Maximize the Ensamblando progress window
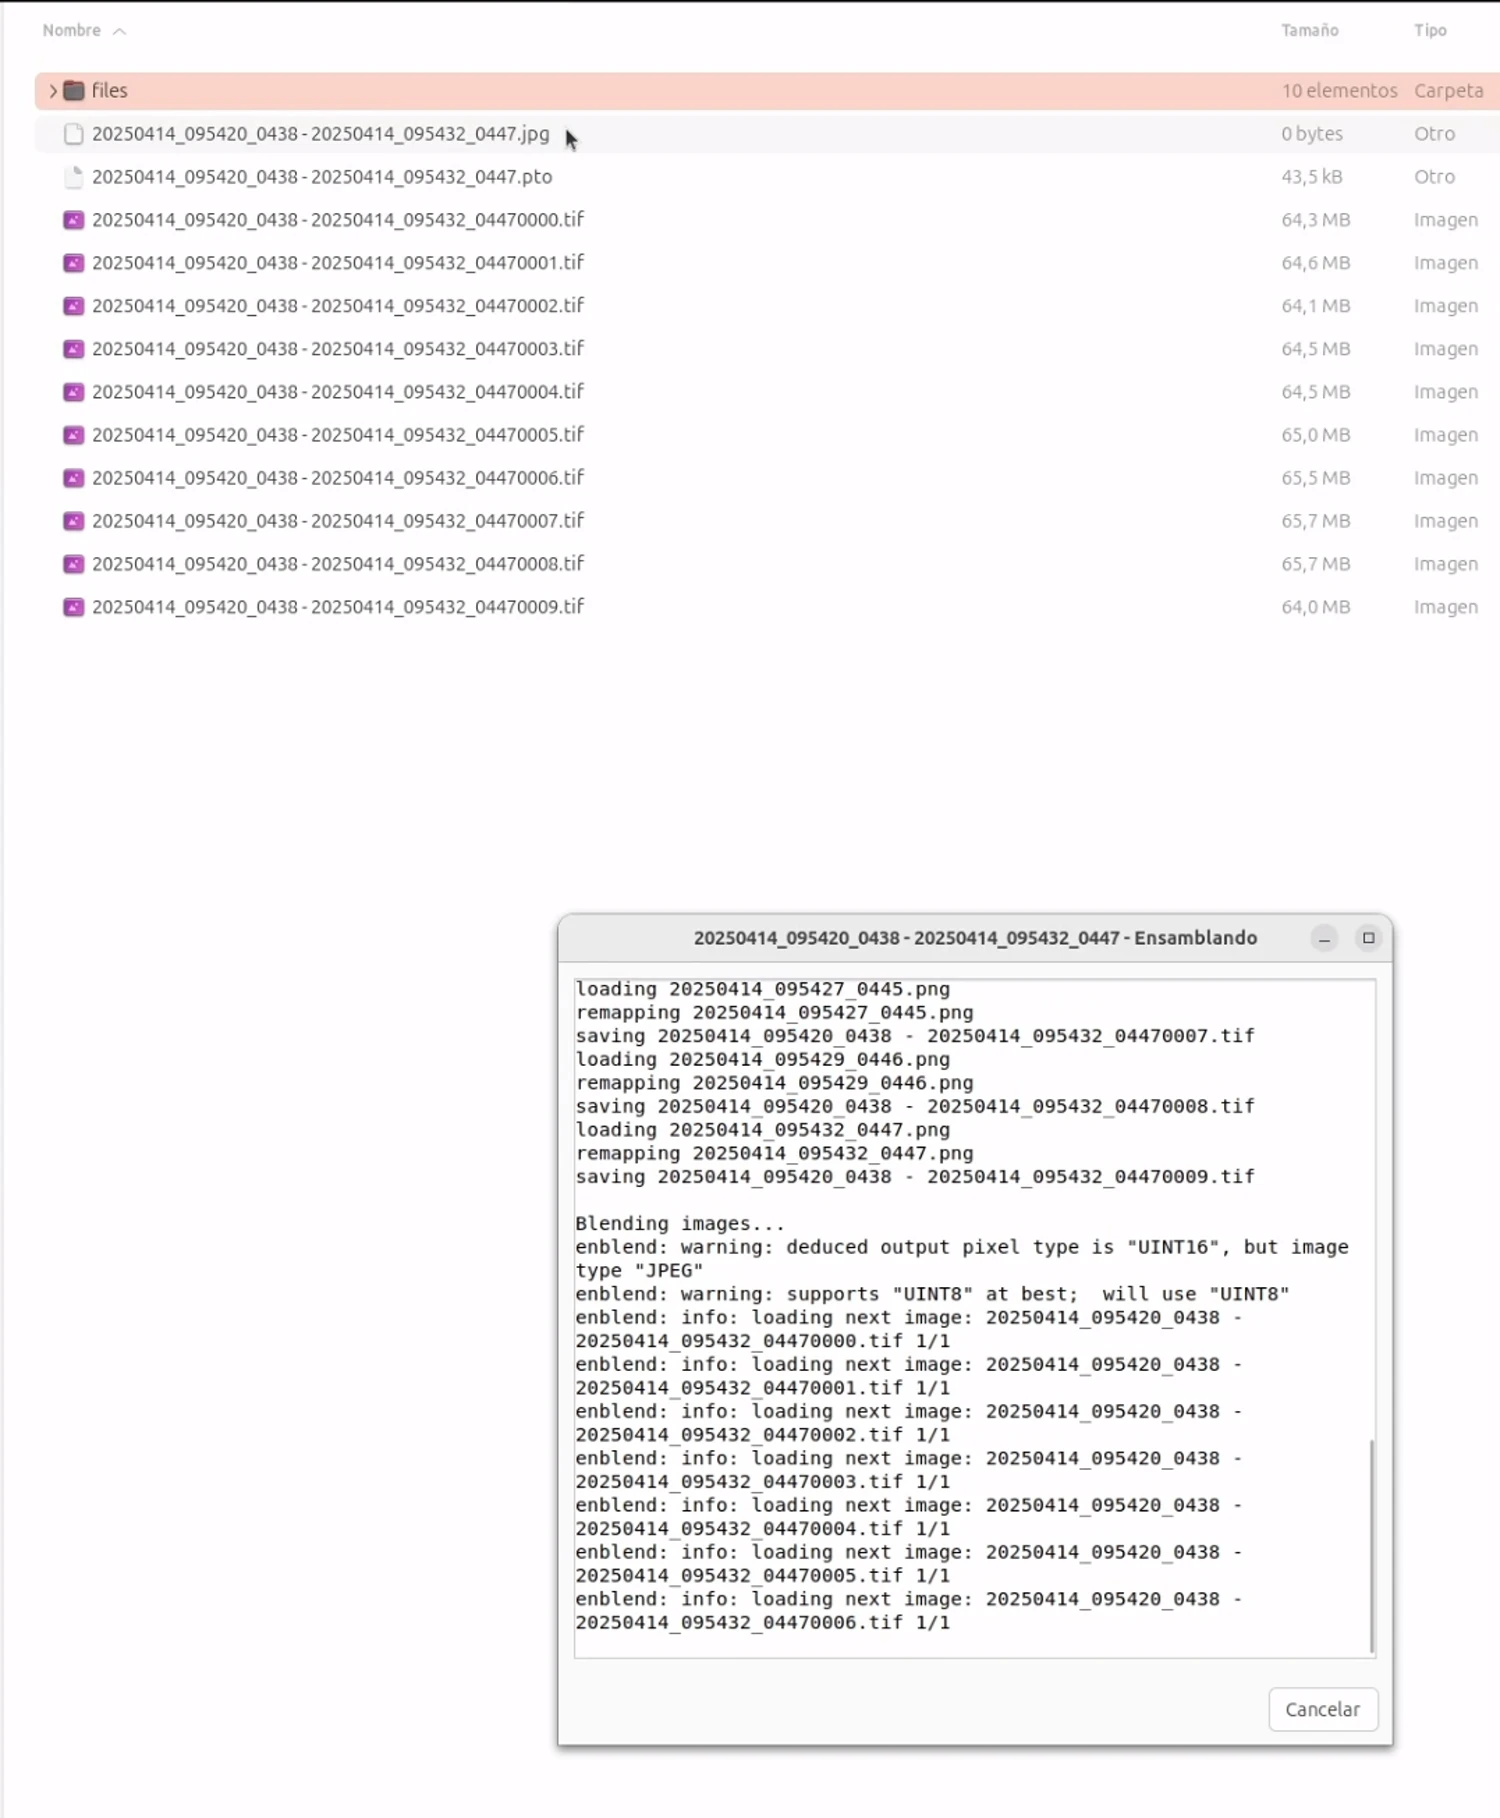Image resolution: width=1500 pixels, height=1818 pixels. tap(1368, 938)
